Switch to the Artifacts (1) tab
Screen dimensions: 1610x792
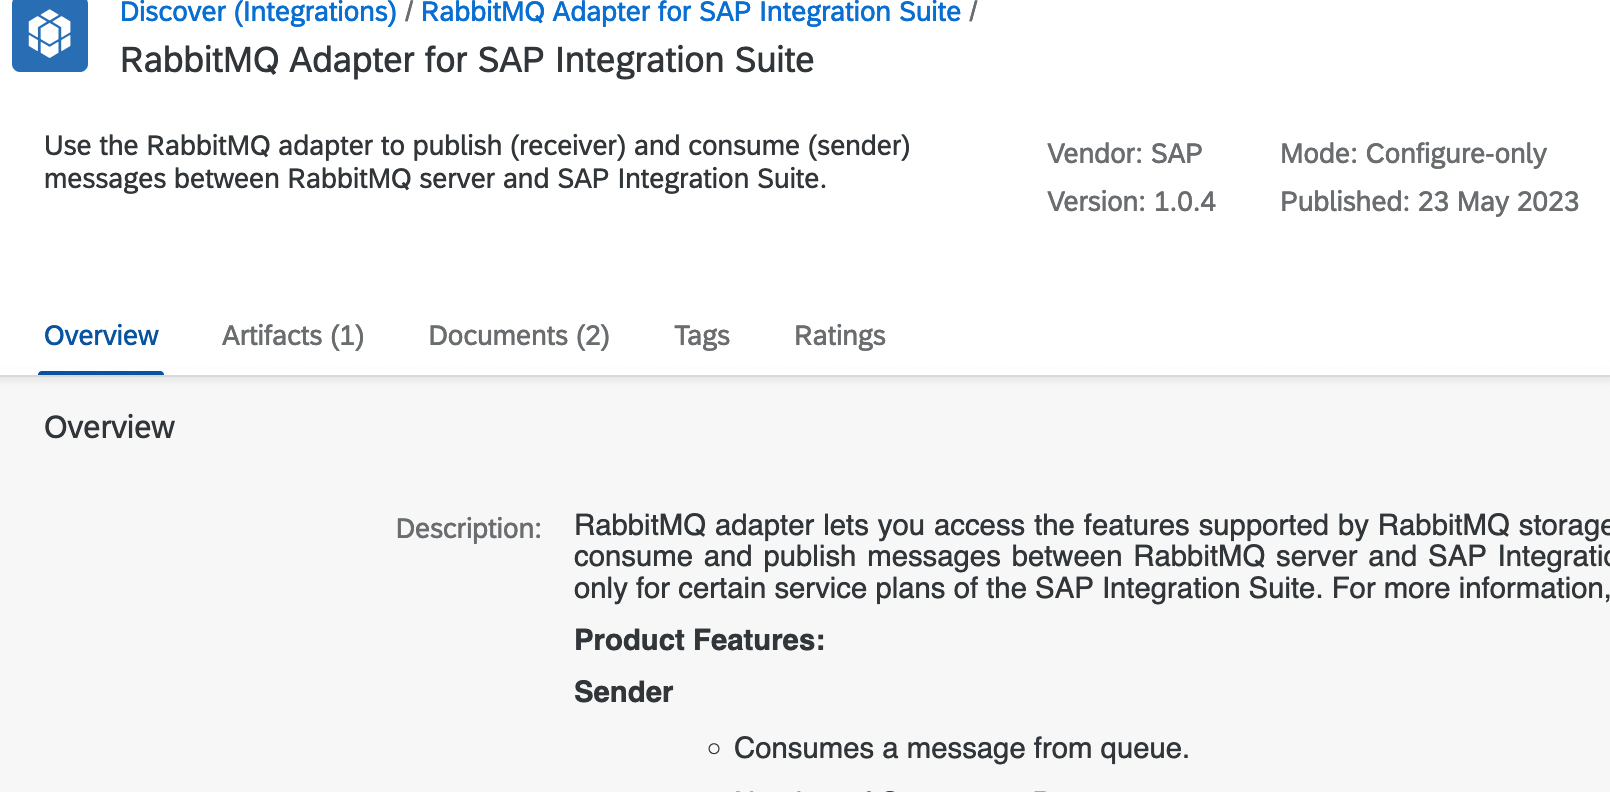point(293,336)
